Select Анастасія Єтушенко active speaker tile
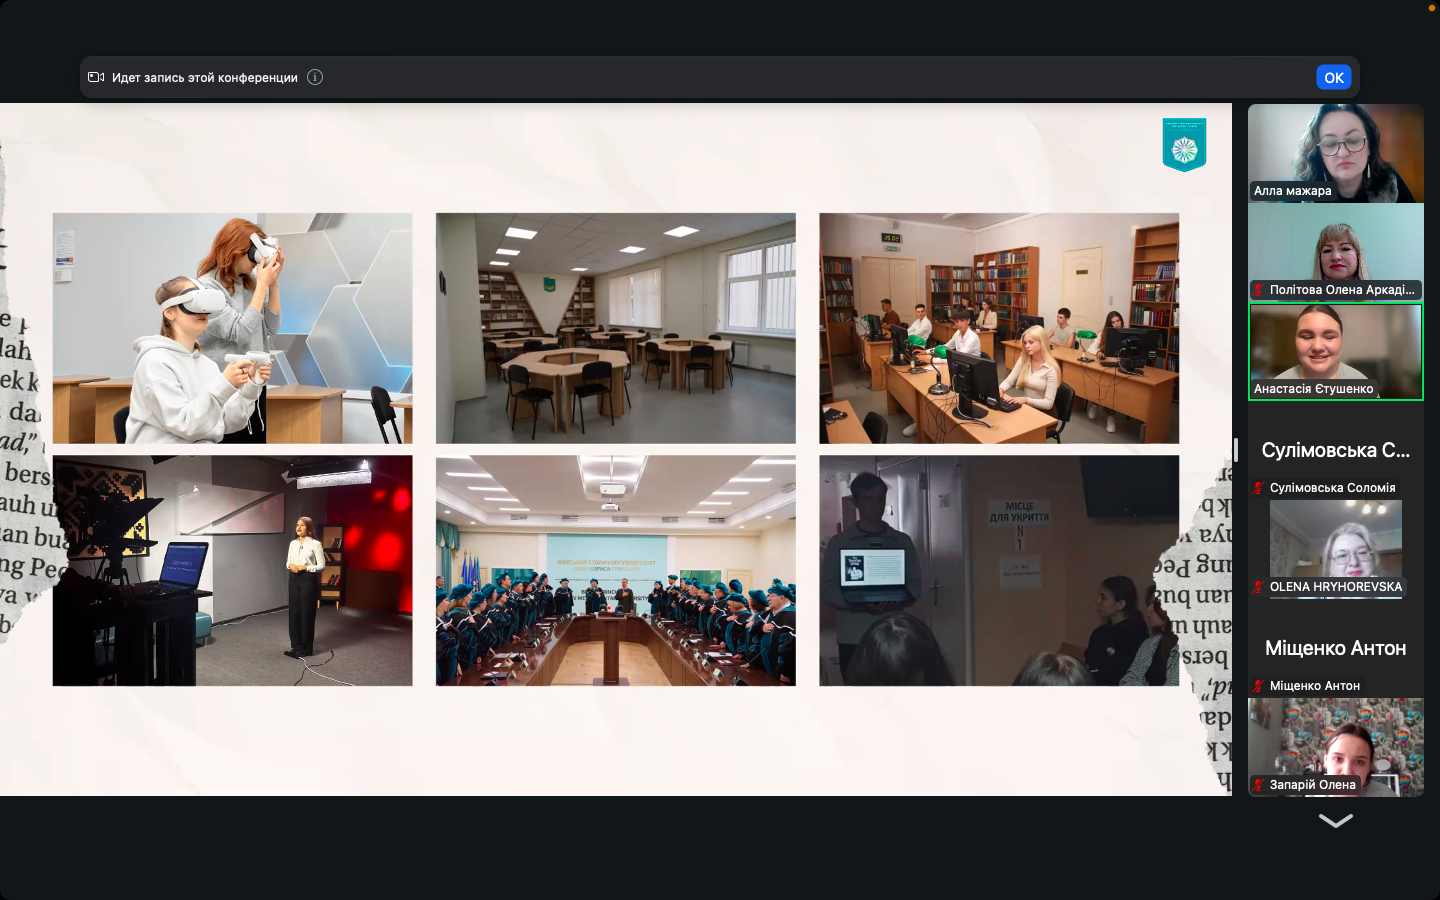Image resolution: width=1440 pixels, height=900 pixels. [1335, 350]
